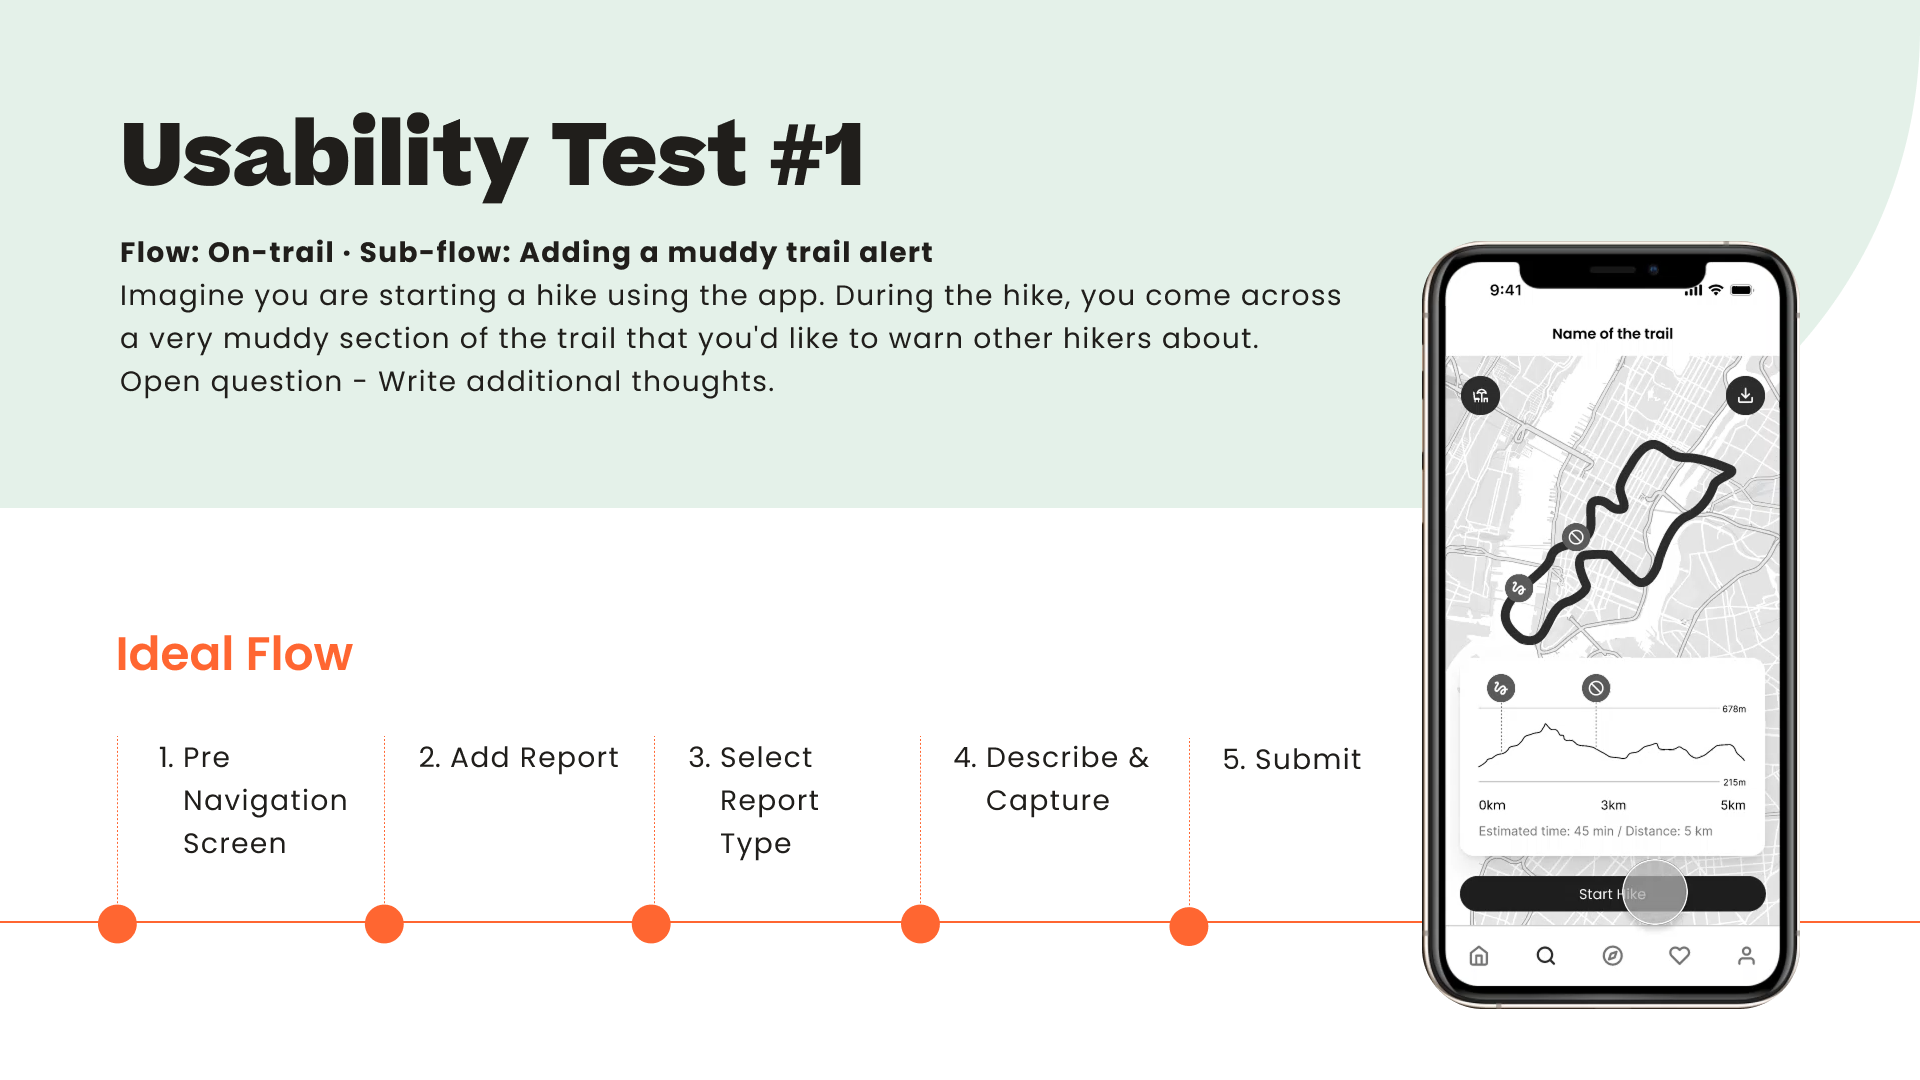
Task: Click the orange dot for Describe & Capture
Action: tap(920, 924)
